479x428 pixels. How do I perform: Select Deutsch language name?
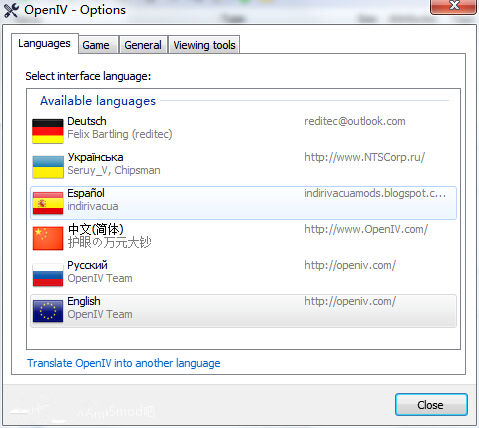(x=87, y=121)
